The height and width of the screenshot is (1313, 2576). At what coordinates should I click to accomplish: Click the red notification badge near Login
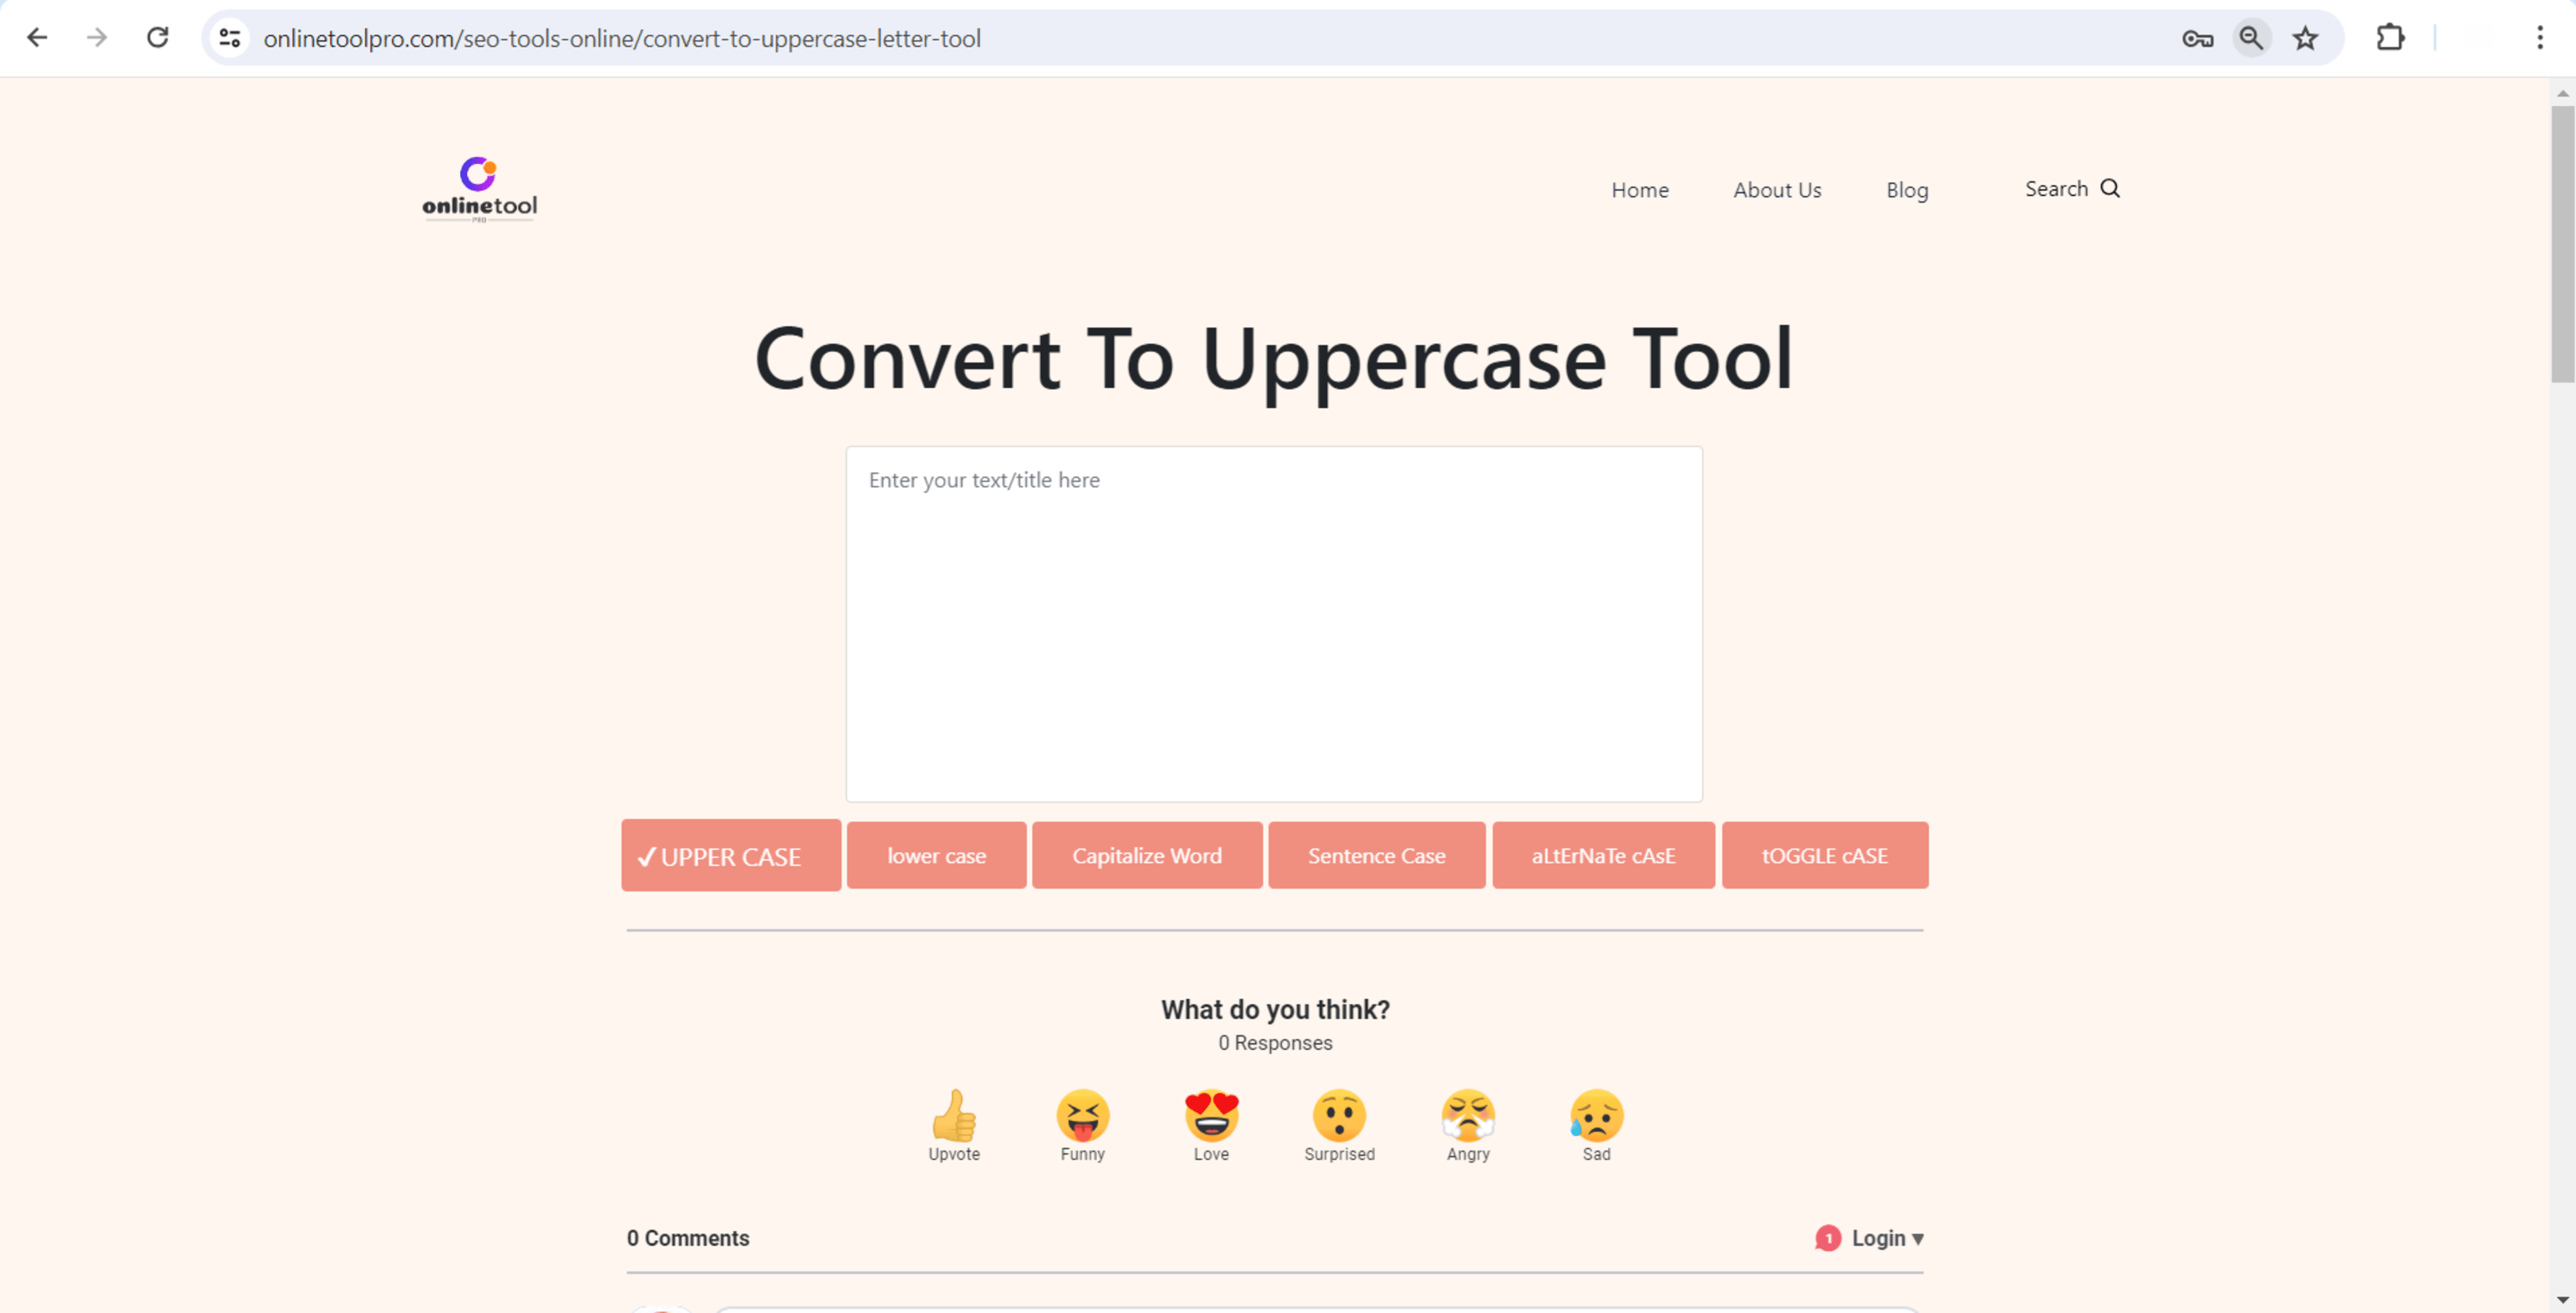[1827, 1238]
